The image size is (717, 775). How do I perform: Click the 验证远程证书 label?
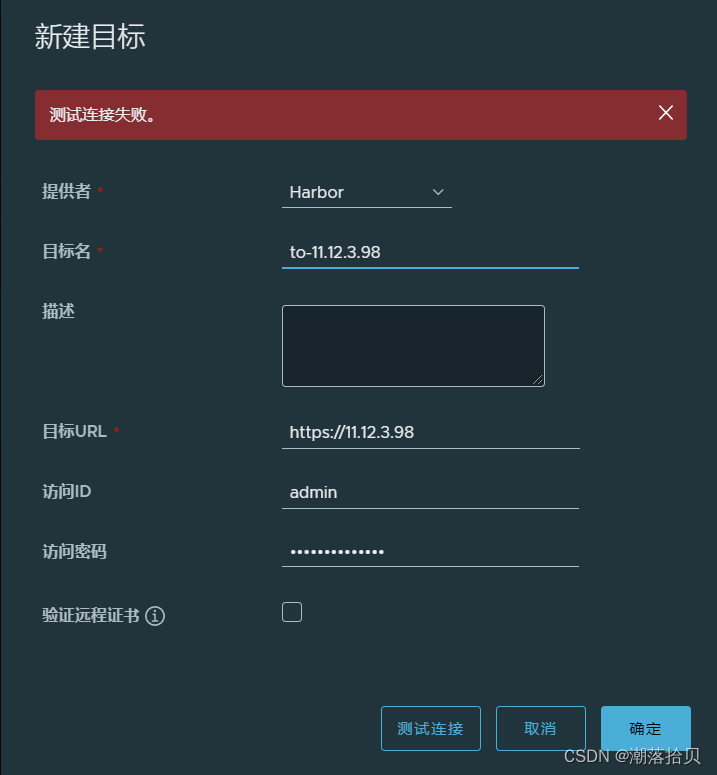coord(91,615)
